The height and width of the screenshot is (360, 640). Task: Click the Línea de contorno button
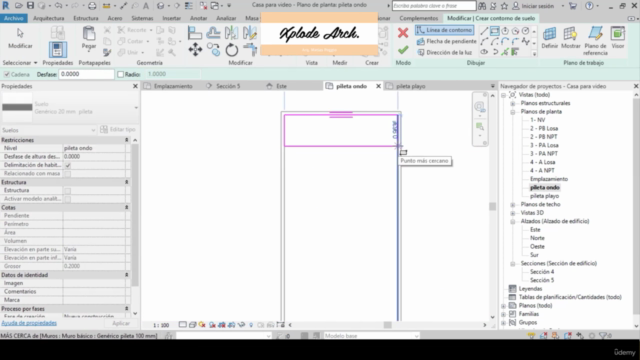tap(444, 30)
